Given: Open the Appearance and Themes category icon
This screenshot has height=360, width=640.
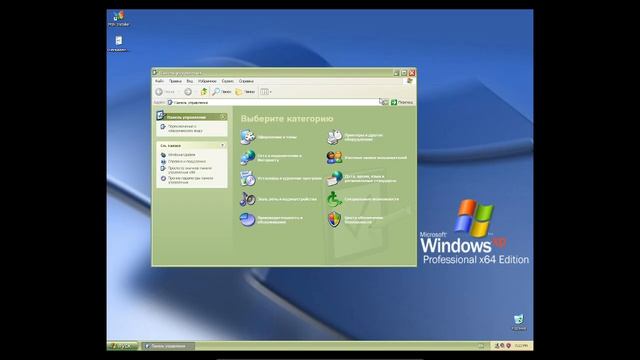Looking at the screenshot, I should [247, 137].
